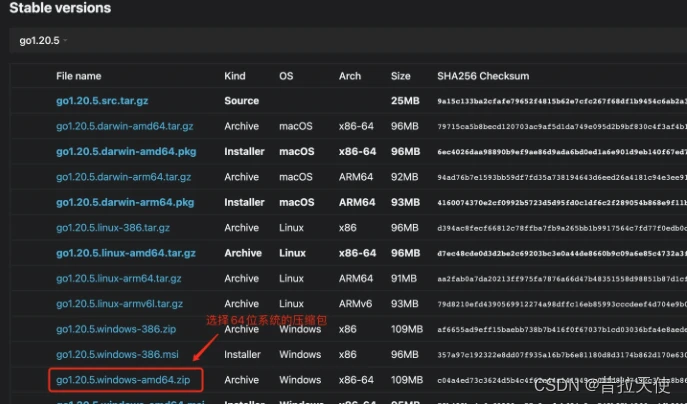Click x86-64 in windows-amd64.zip row
This screenshot has height=404, width=687.
tap(356, 380)
